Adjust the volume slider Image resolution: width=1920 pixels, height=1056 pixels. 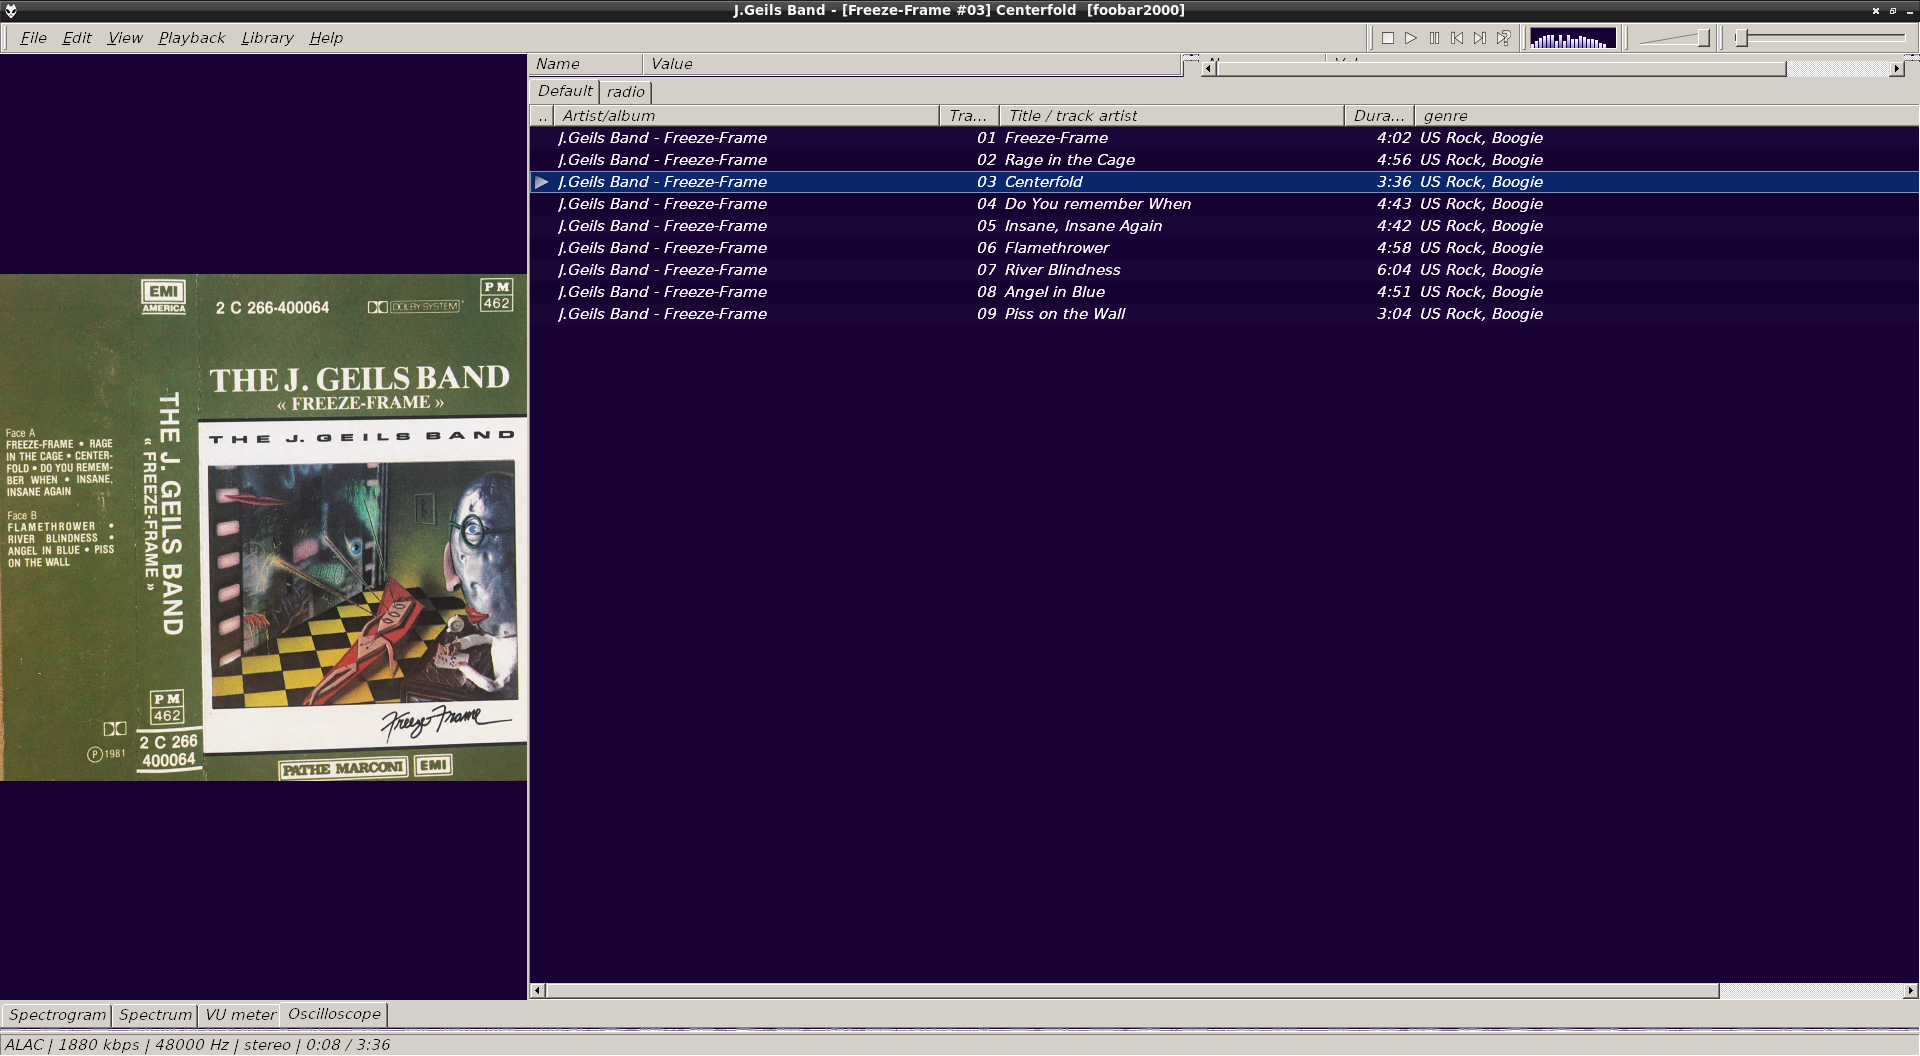point(1675,38)
